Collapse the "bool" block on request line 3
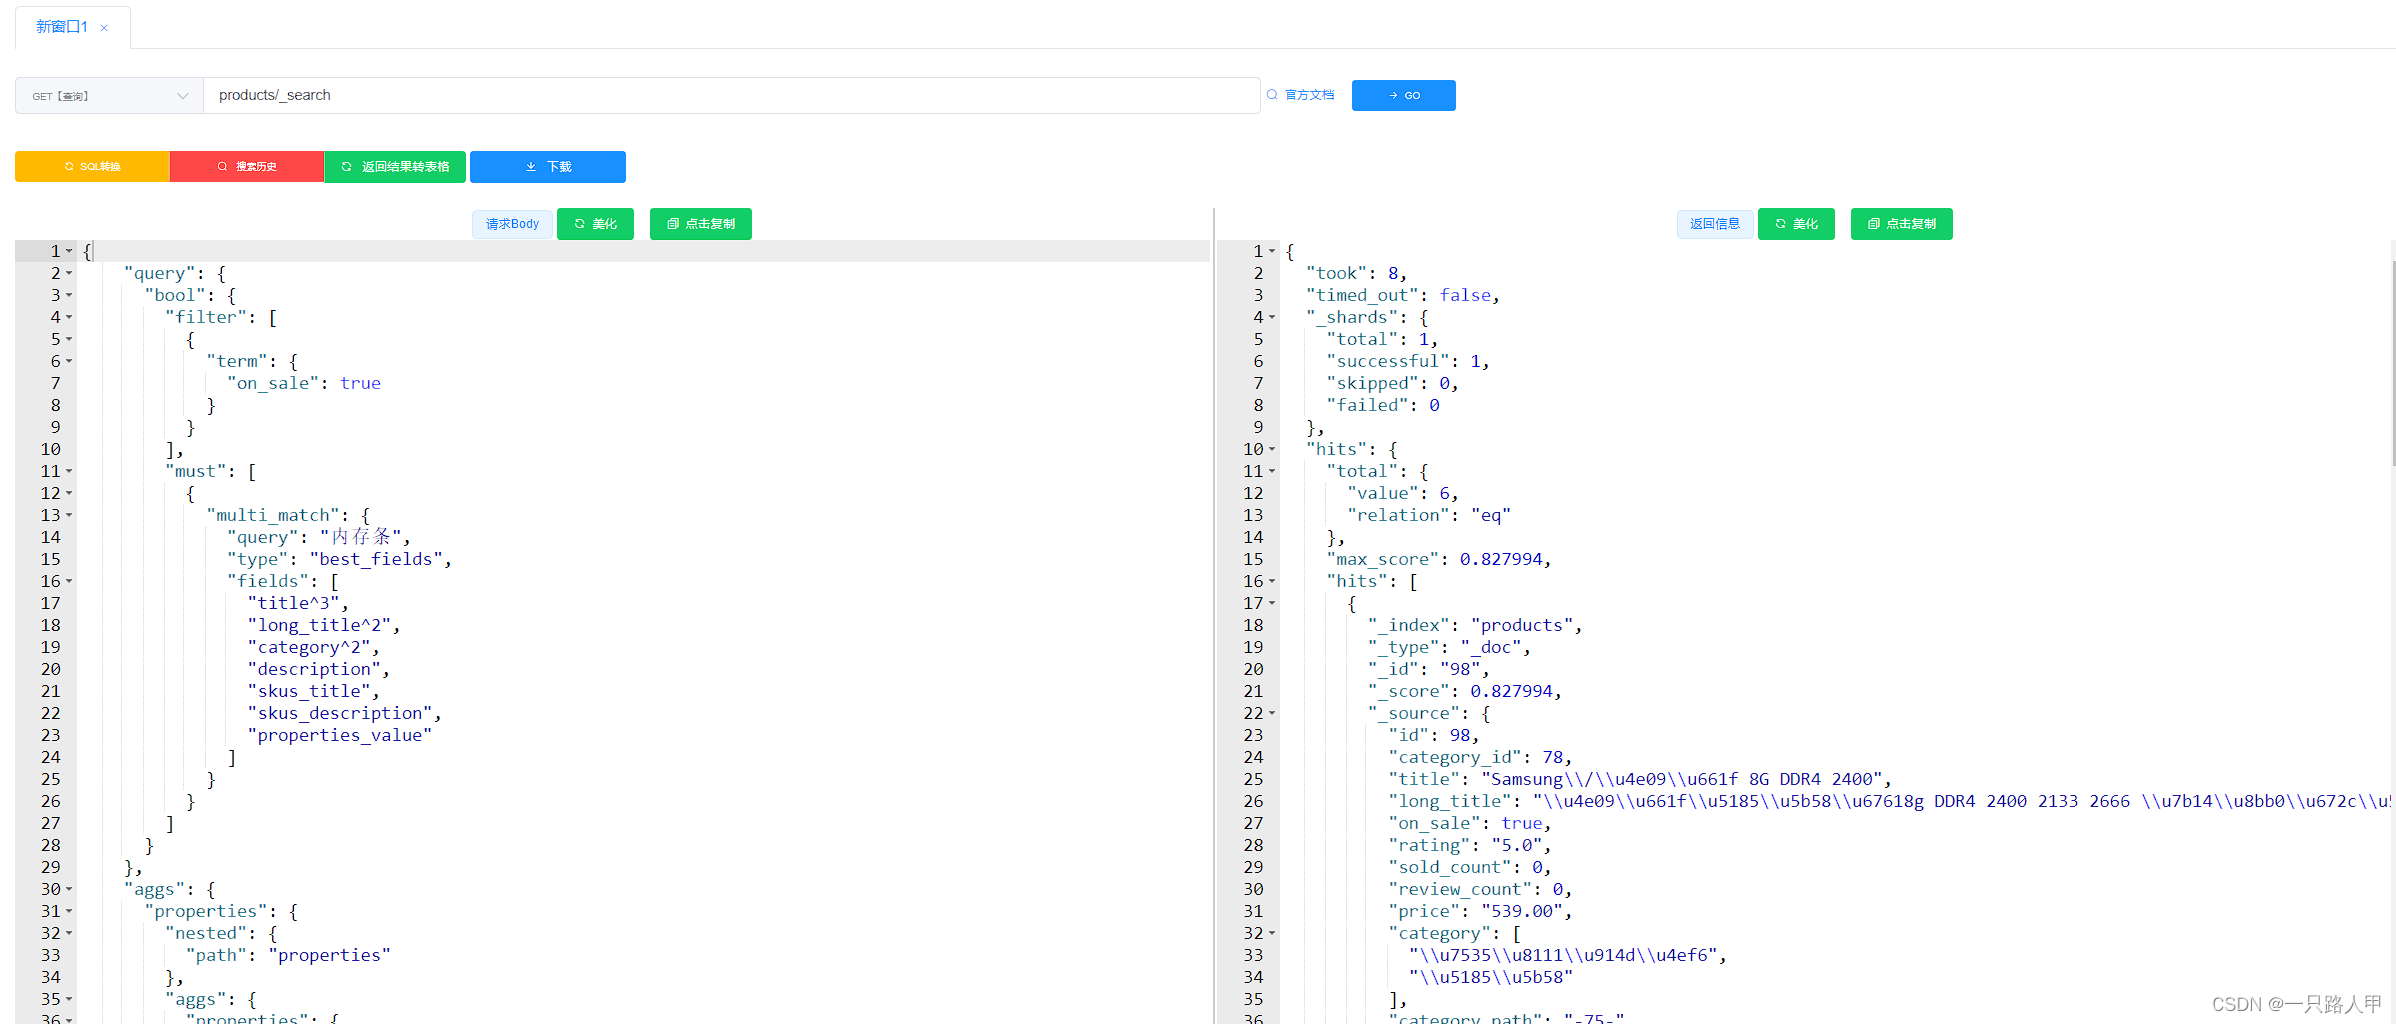Viewport: 2396px width, 1024px height. (x=69, y=296)
